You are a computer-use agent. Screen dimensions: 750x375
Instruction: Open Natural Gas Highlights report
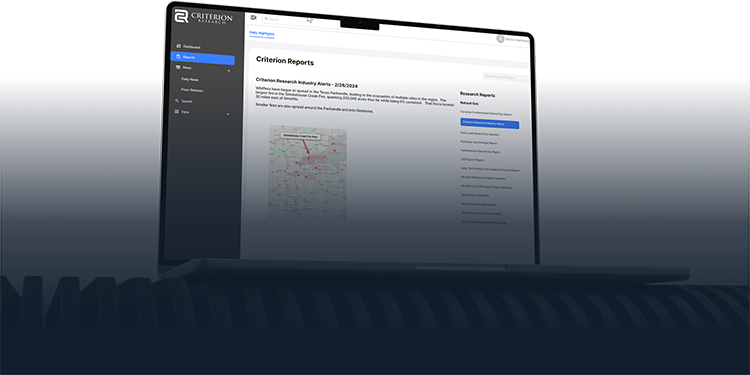[x=475, y=196]
